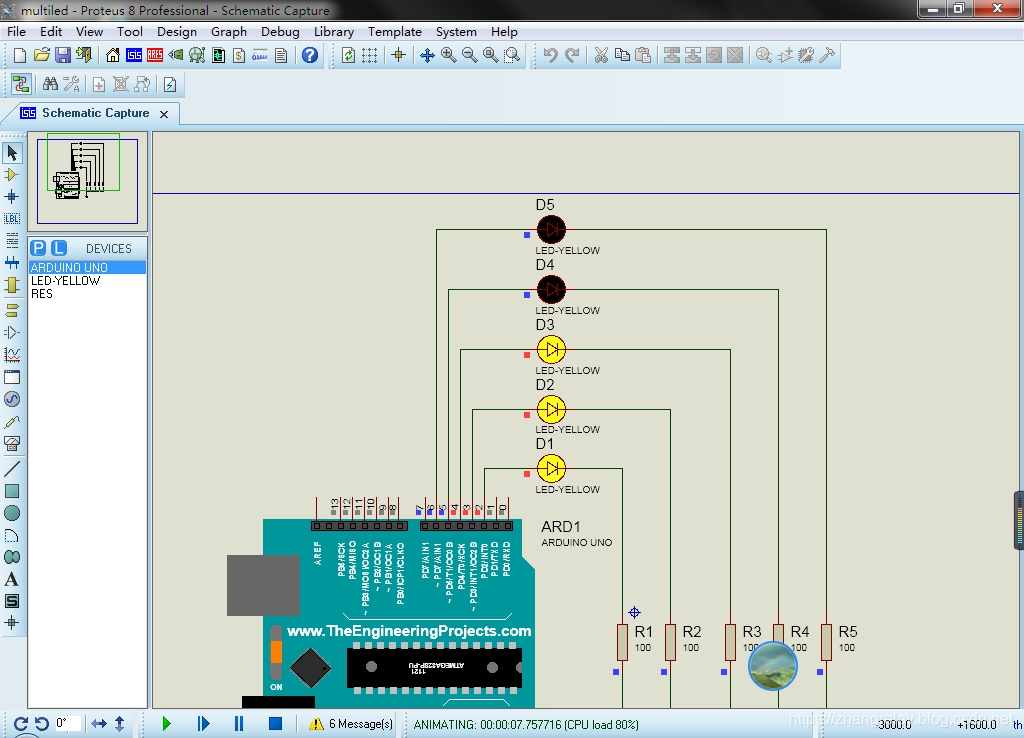Select the Buses mode tool

point(12,263)
